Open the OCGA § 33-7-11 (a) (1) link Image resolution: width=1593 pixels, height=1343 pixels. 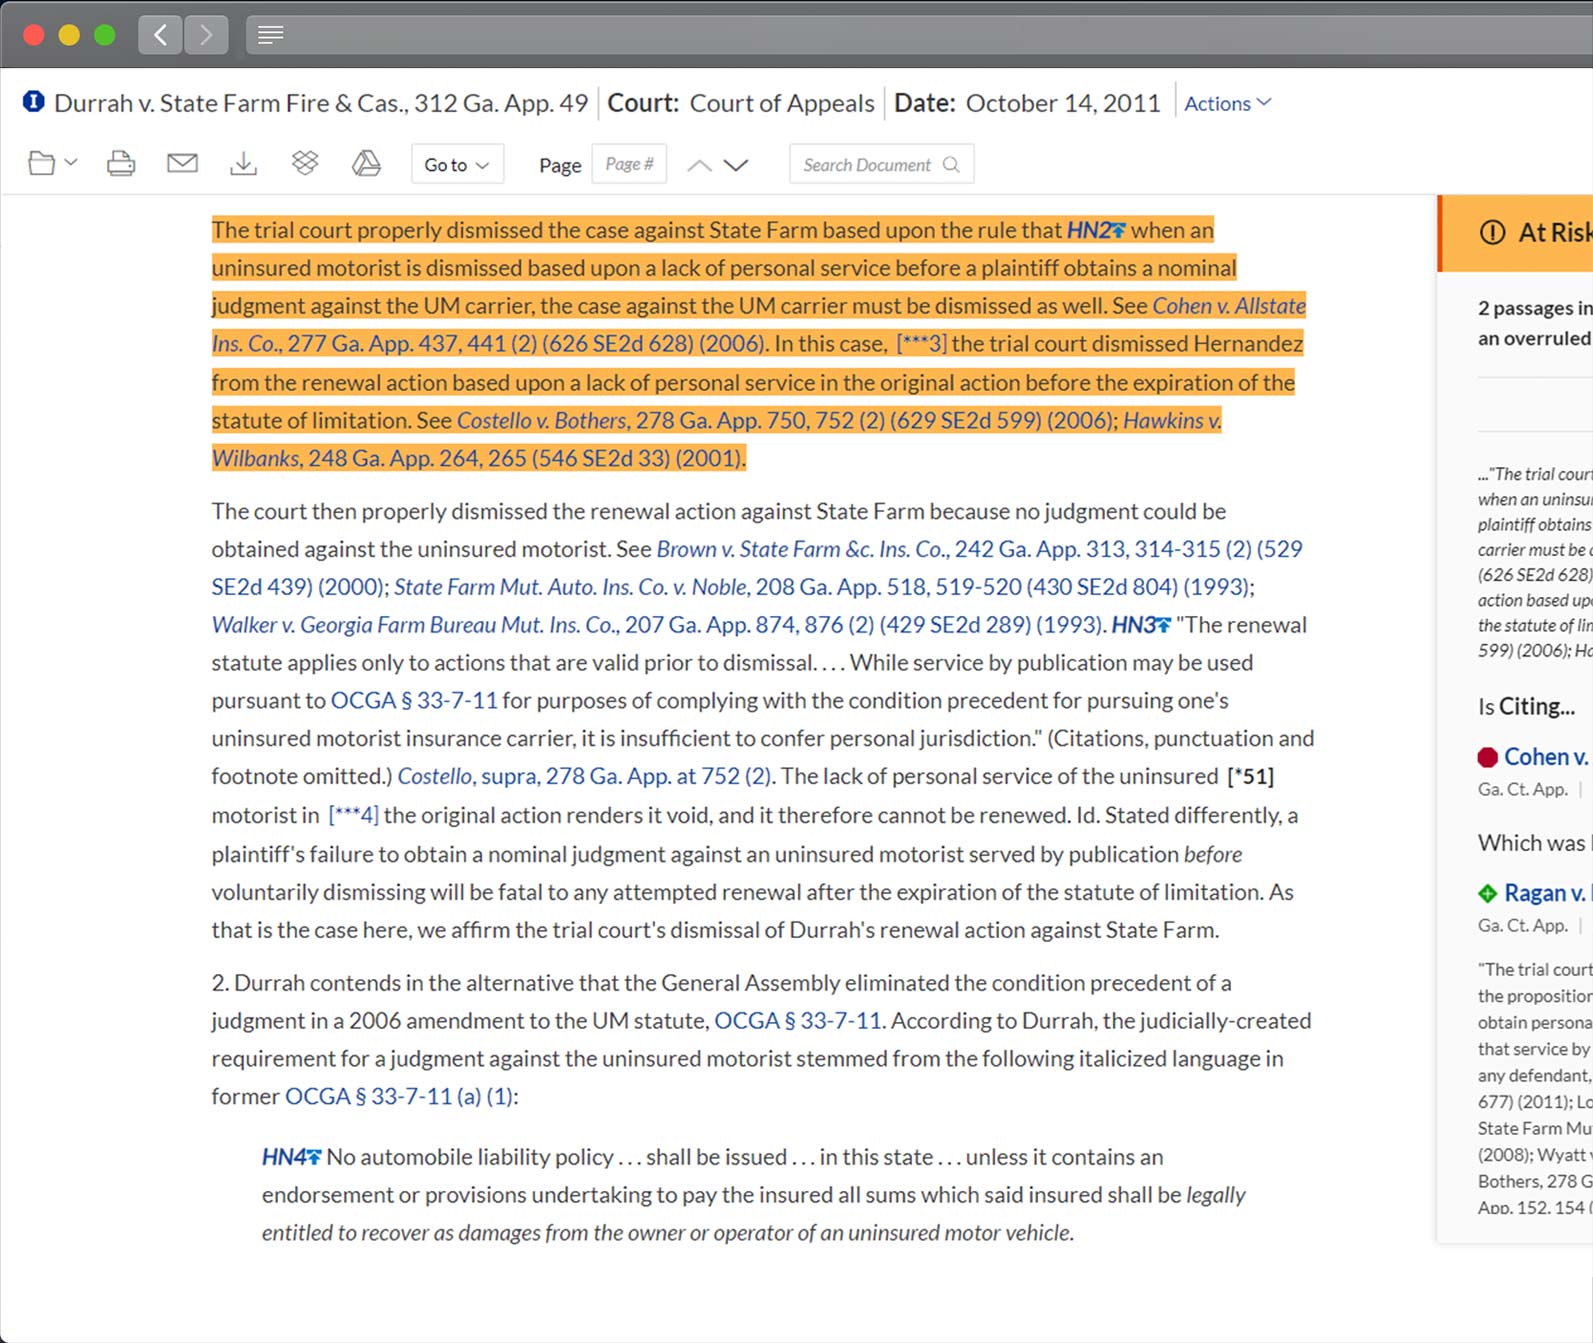tap(399, 1097)
